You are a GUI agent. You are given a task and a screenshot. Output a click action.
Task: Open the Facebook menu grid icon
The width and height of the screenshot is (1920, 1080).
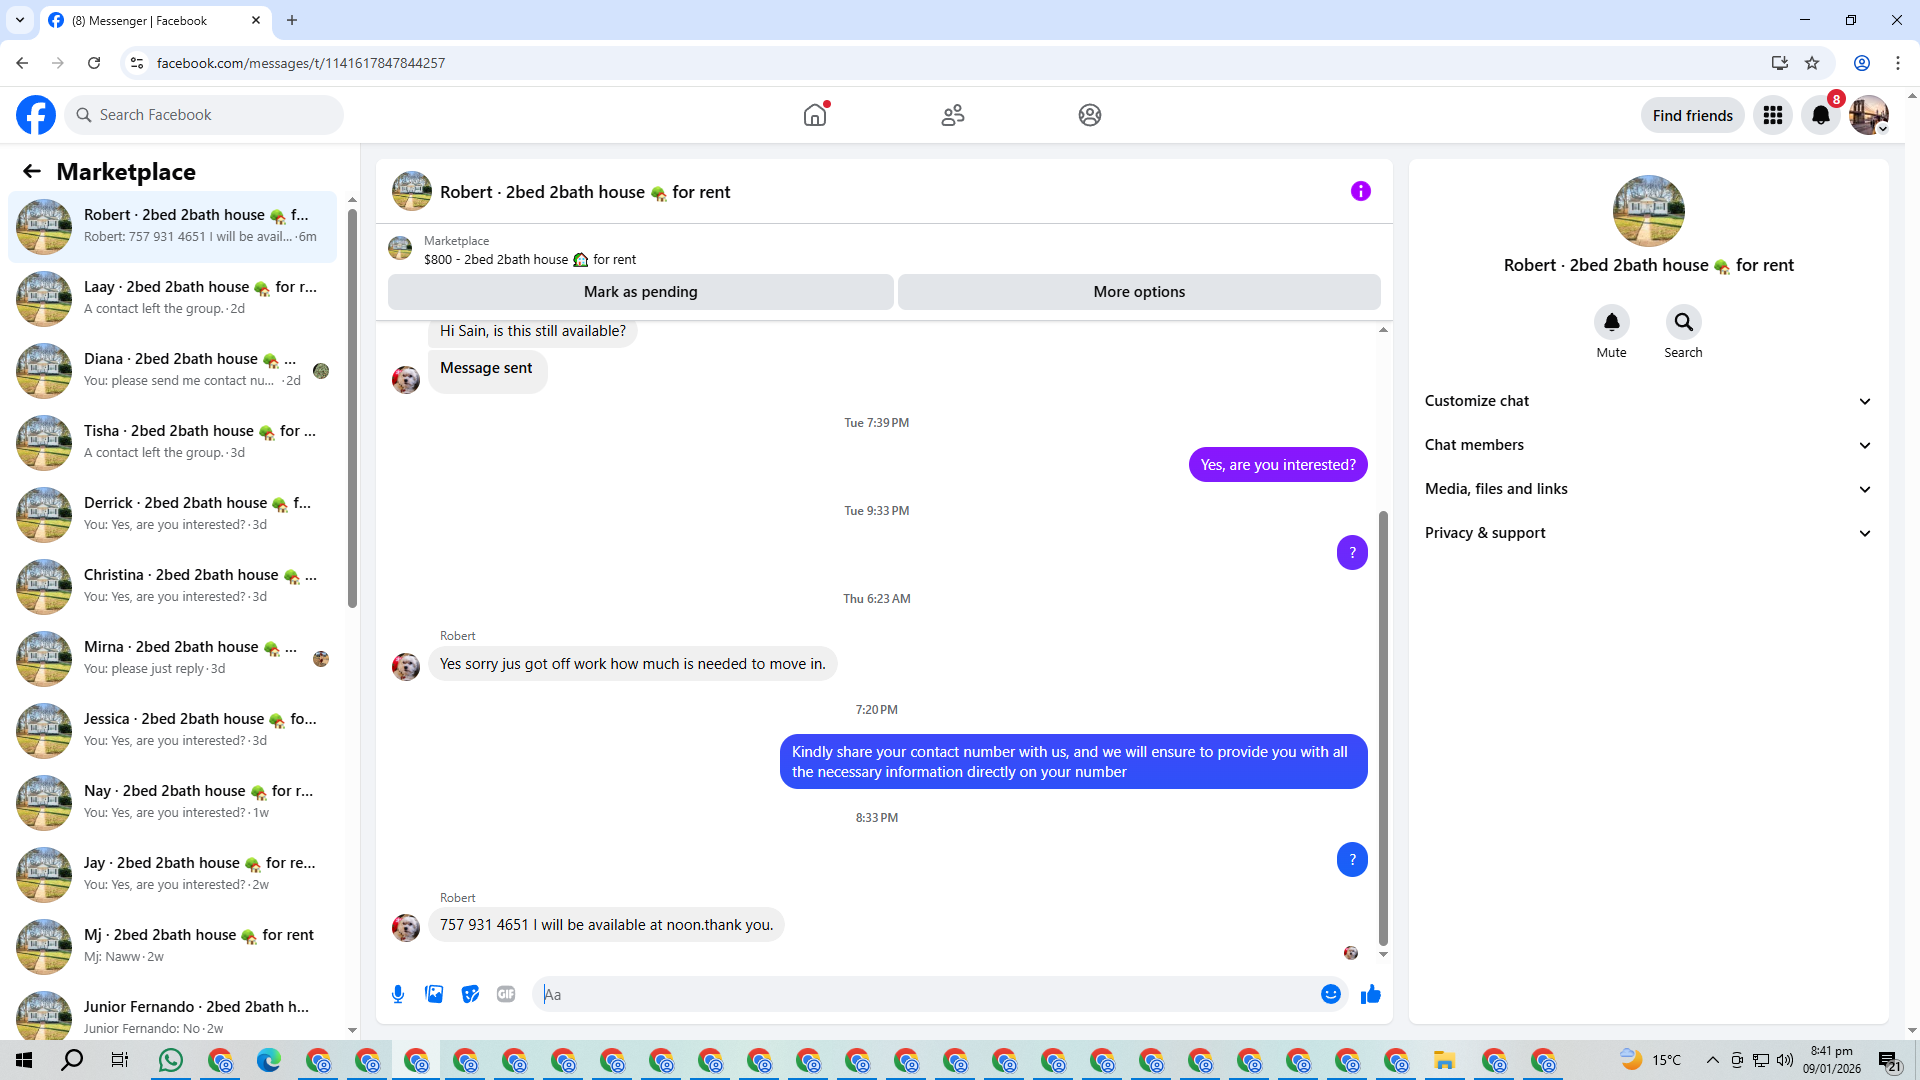coord(1772,115)
